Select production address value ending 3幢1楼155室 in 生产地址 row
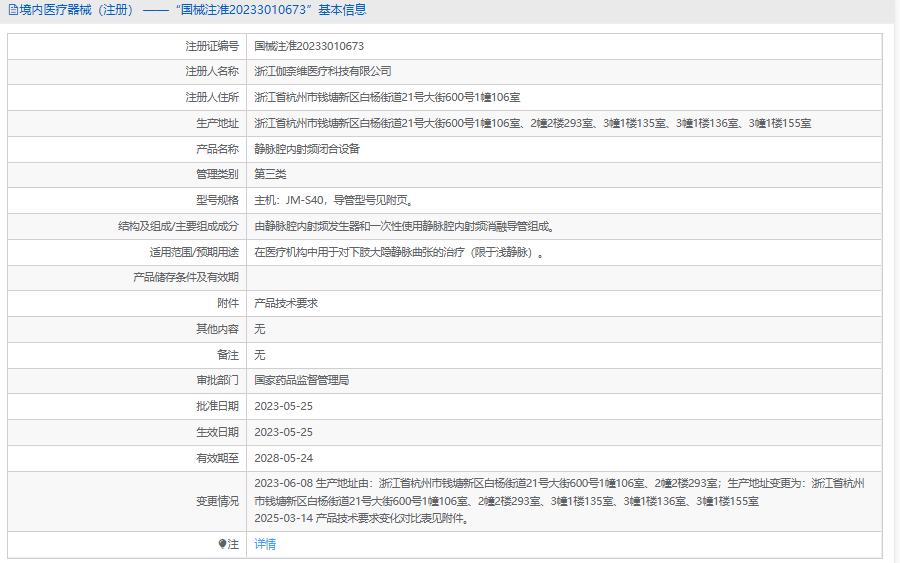The width and height of the screenshot is (900, 563). click(x=533, y=123)
